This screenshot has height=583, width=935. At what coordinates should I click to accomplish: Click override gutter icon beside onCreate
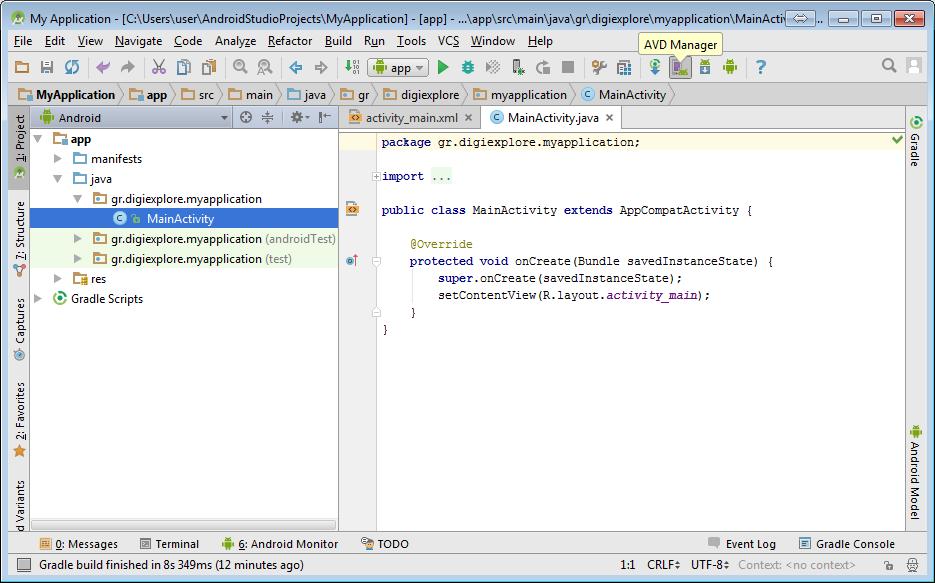click(x=352, y=261)
